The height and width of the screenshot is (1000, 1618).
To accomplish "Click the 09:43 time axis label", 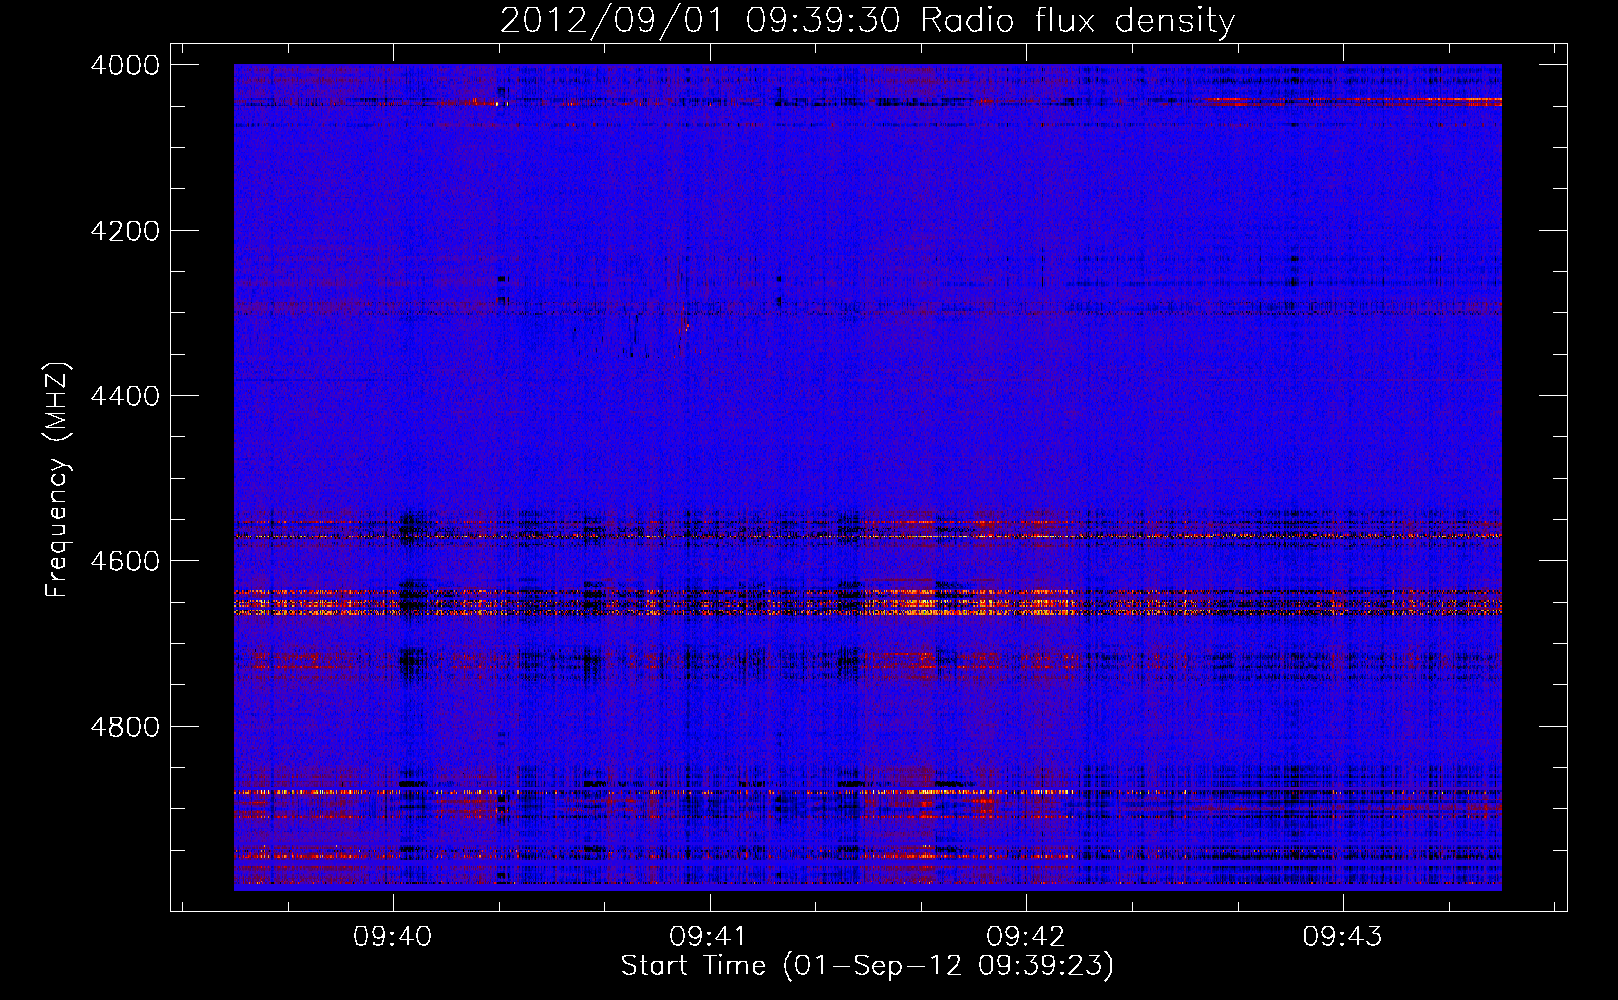I will (1342, 936).
